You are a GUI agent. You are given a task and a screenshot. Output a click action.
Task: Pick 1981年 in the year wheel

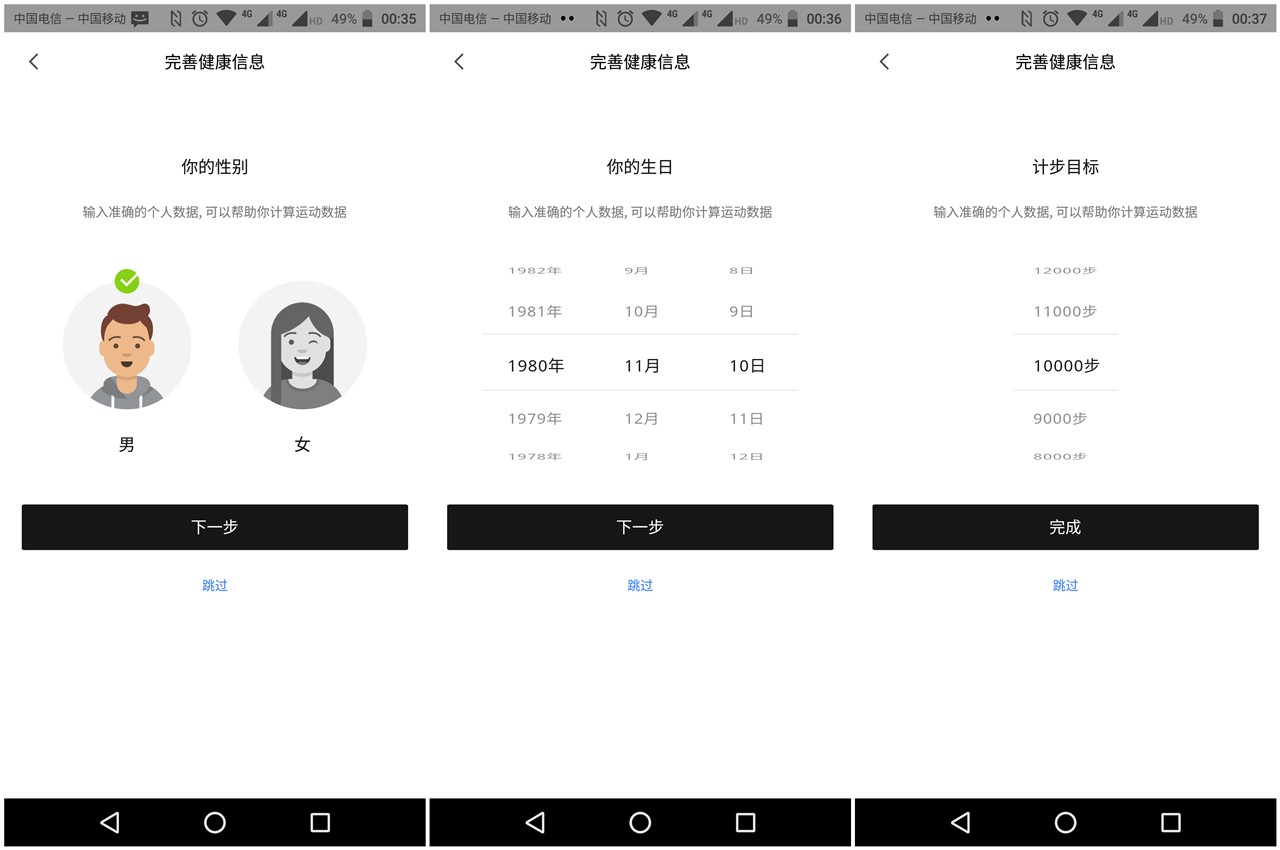tap(536, 311)
